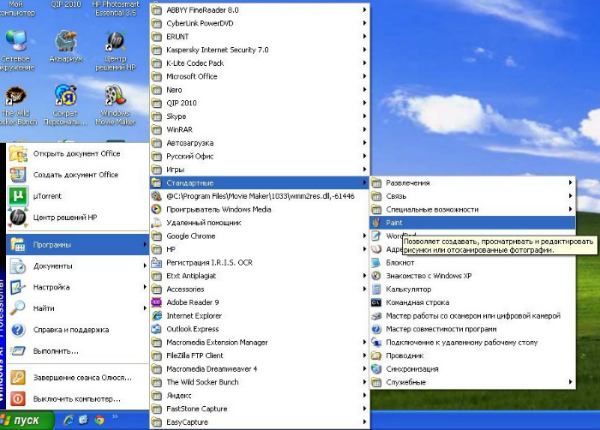
Task: Click the Синхронизация icon
Action: pos(377,369)
